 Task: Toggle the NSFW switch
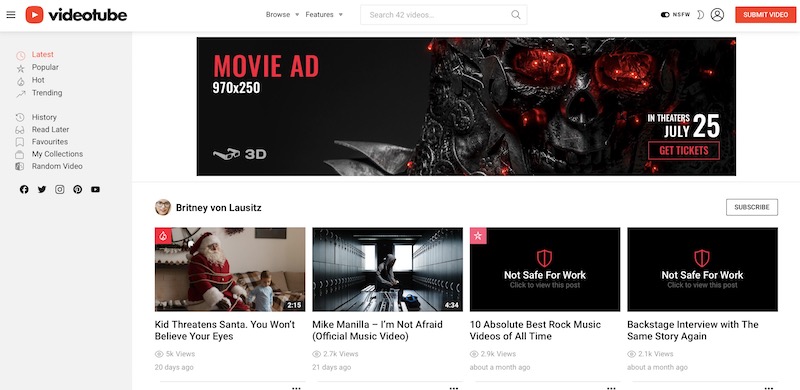pos(665,15)
